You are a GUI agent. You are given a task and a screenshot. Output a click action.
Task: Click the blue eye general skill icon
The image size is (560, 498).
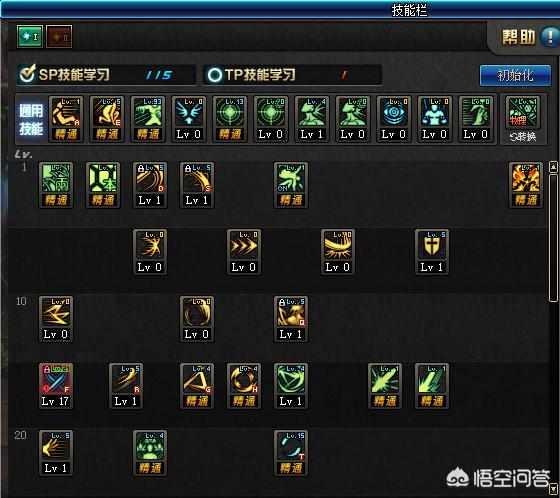(x=394, y=119)
